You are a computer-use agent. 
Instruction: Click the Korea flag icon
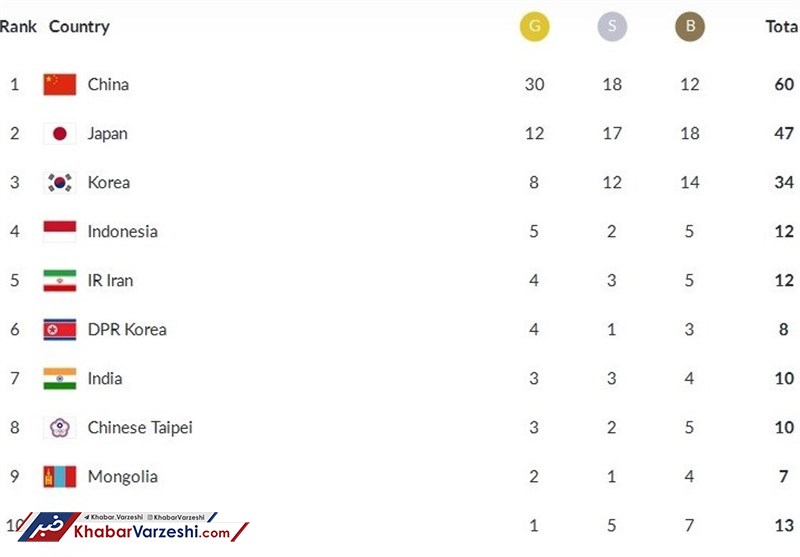tap(60, 182)
